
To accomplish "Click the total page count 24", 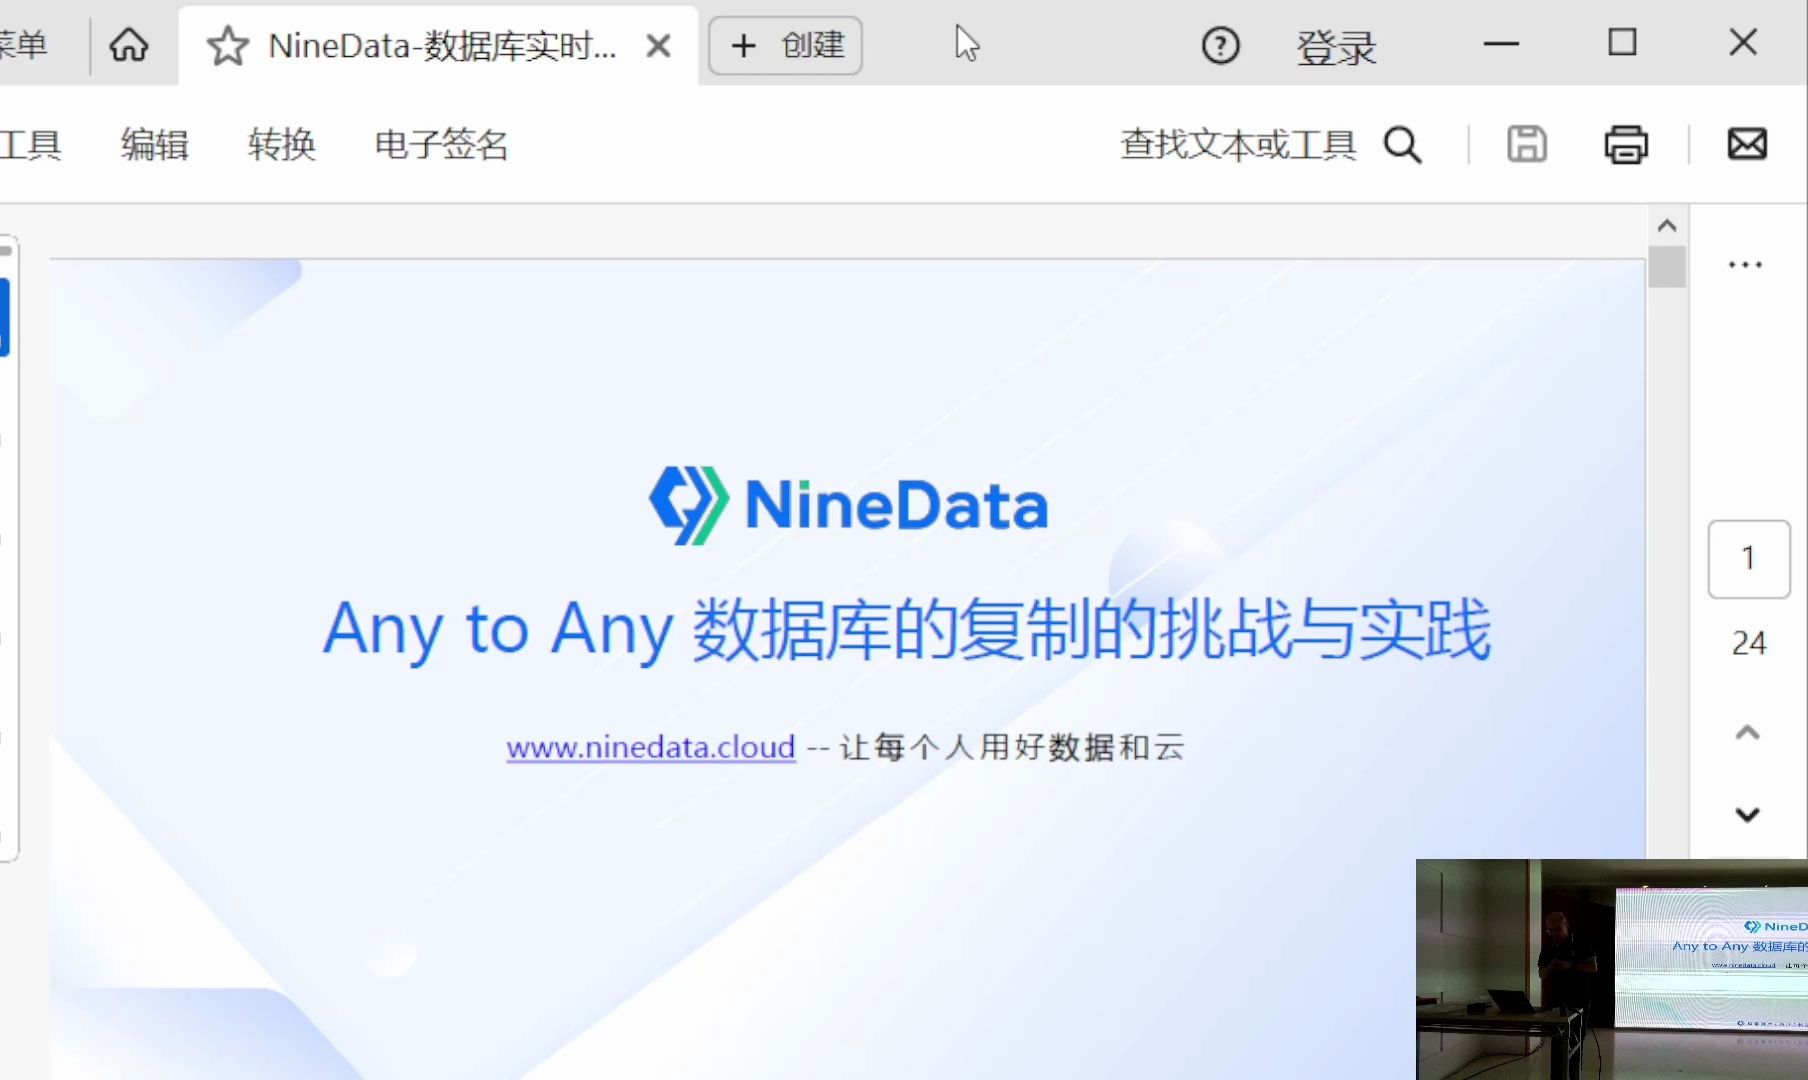I will tap(1749, 643).
